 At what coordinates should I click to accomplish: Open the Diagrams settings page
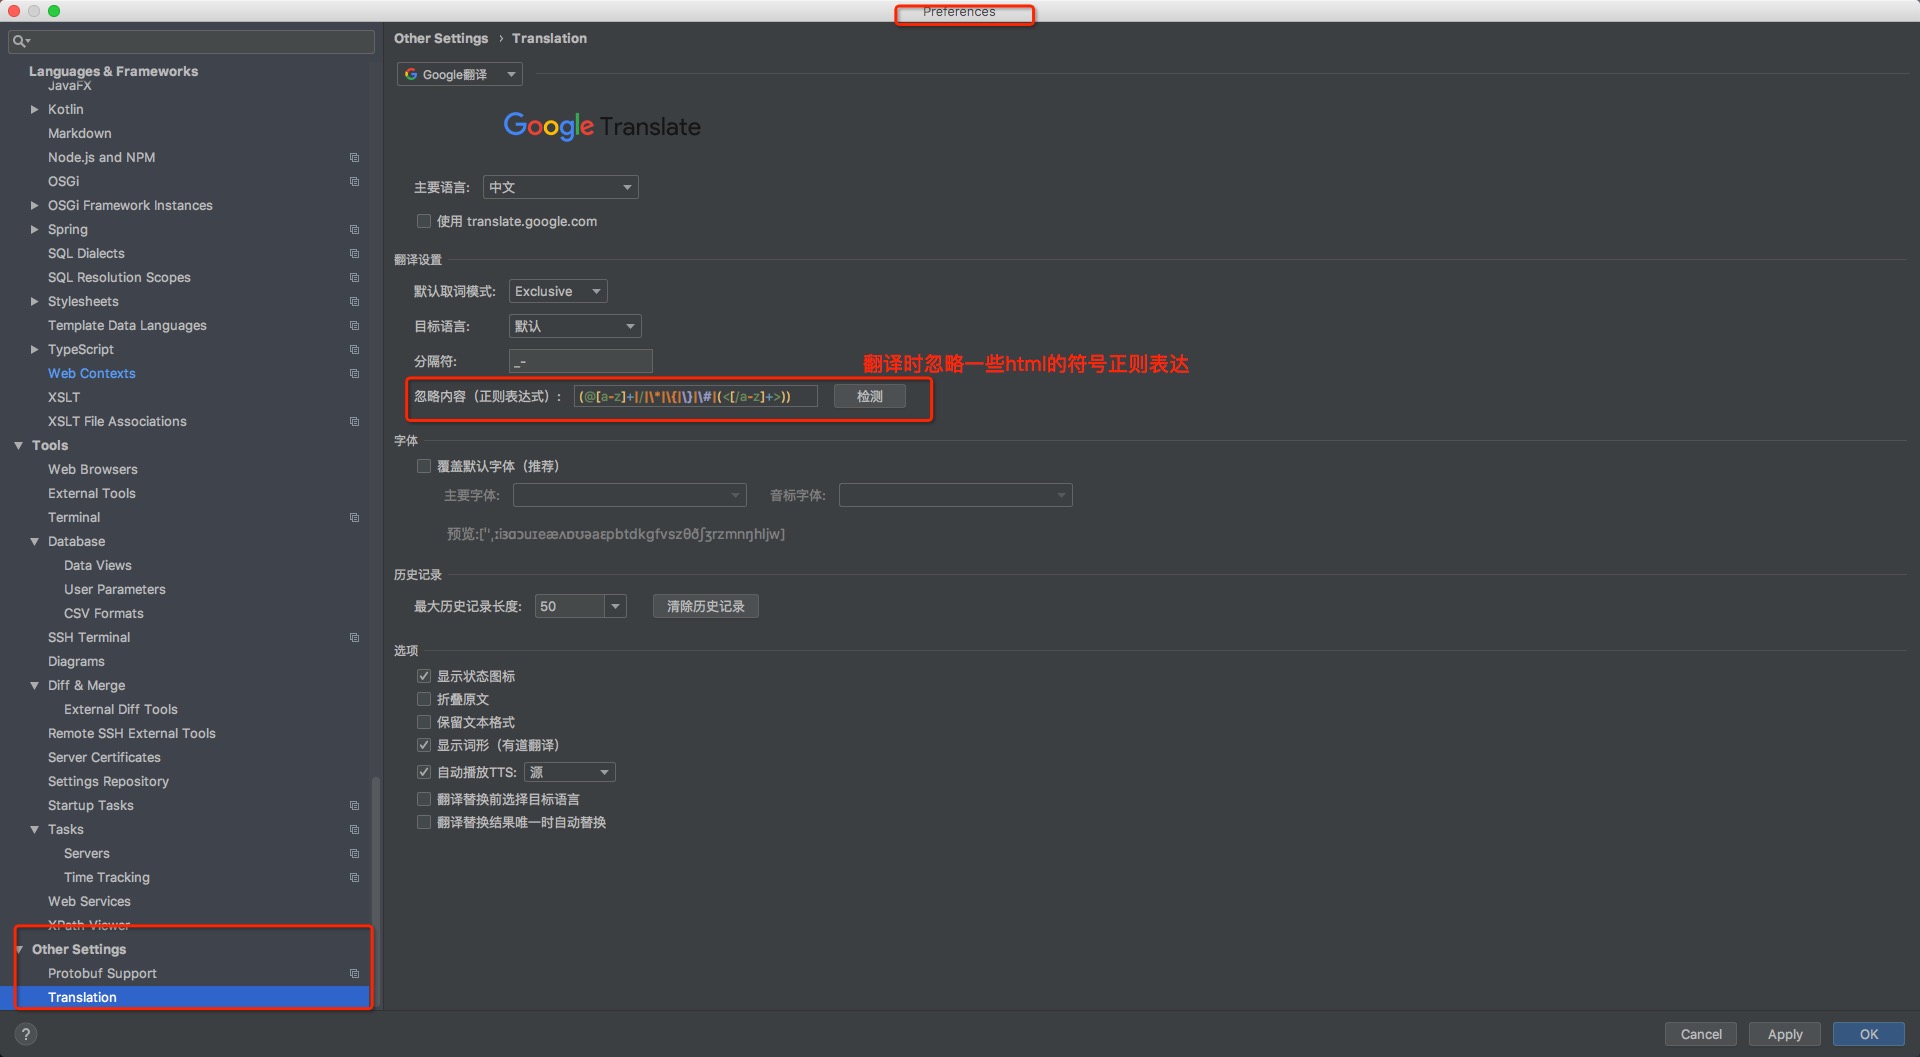pyautogui.click(x=76, y=662)
